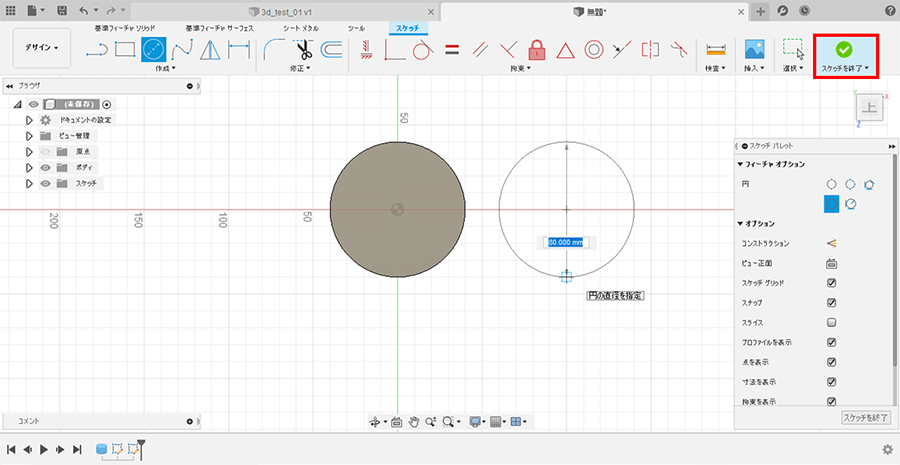
Task: Select the Equal constraint icon
Action: (x=451, y=49)
